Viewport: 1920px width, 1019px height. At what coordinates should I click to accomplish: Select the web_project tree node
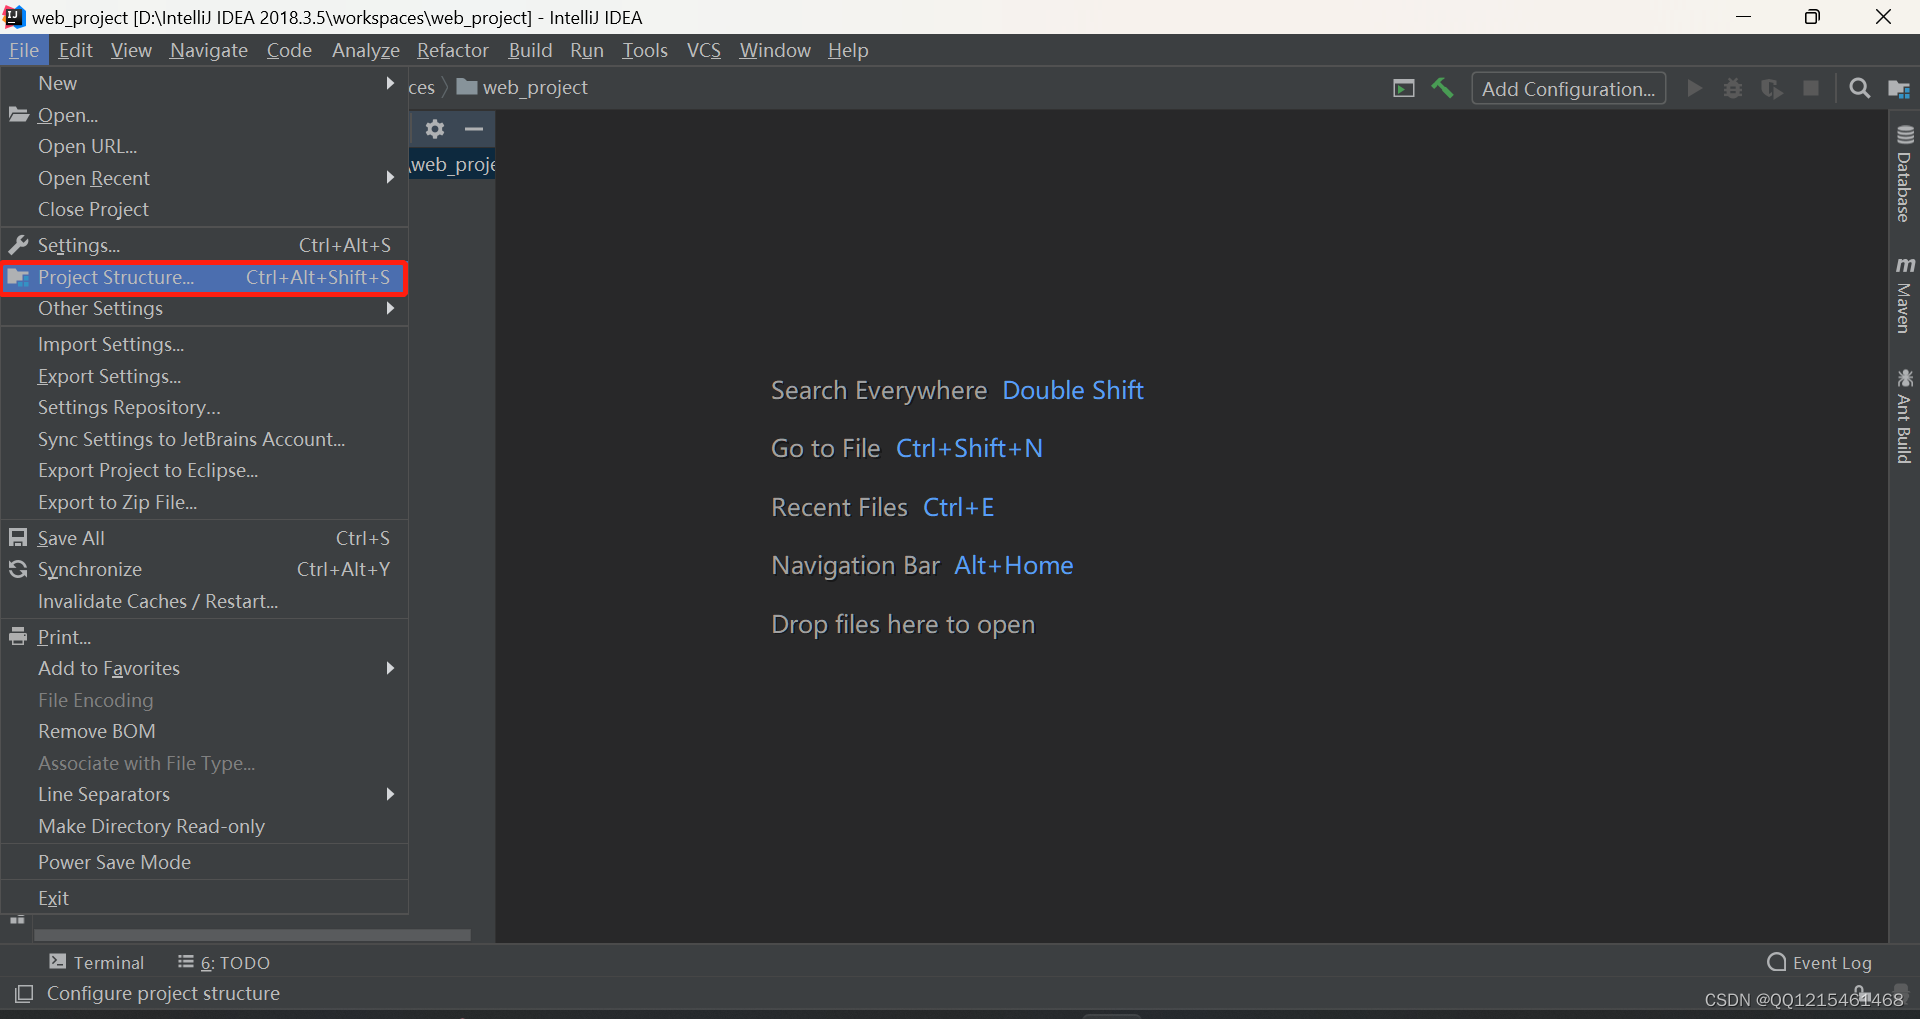[x=453, y=164]
